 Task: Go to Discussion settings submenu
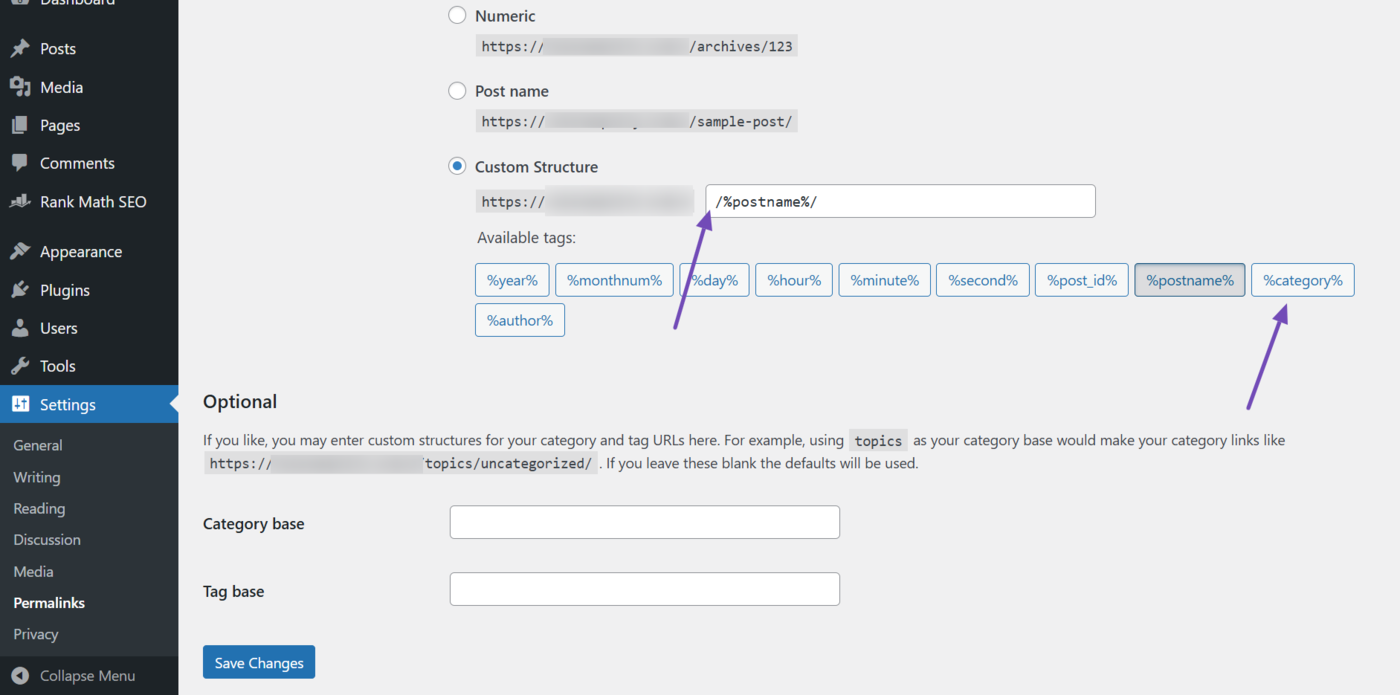47,540
